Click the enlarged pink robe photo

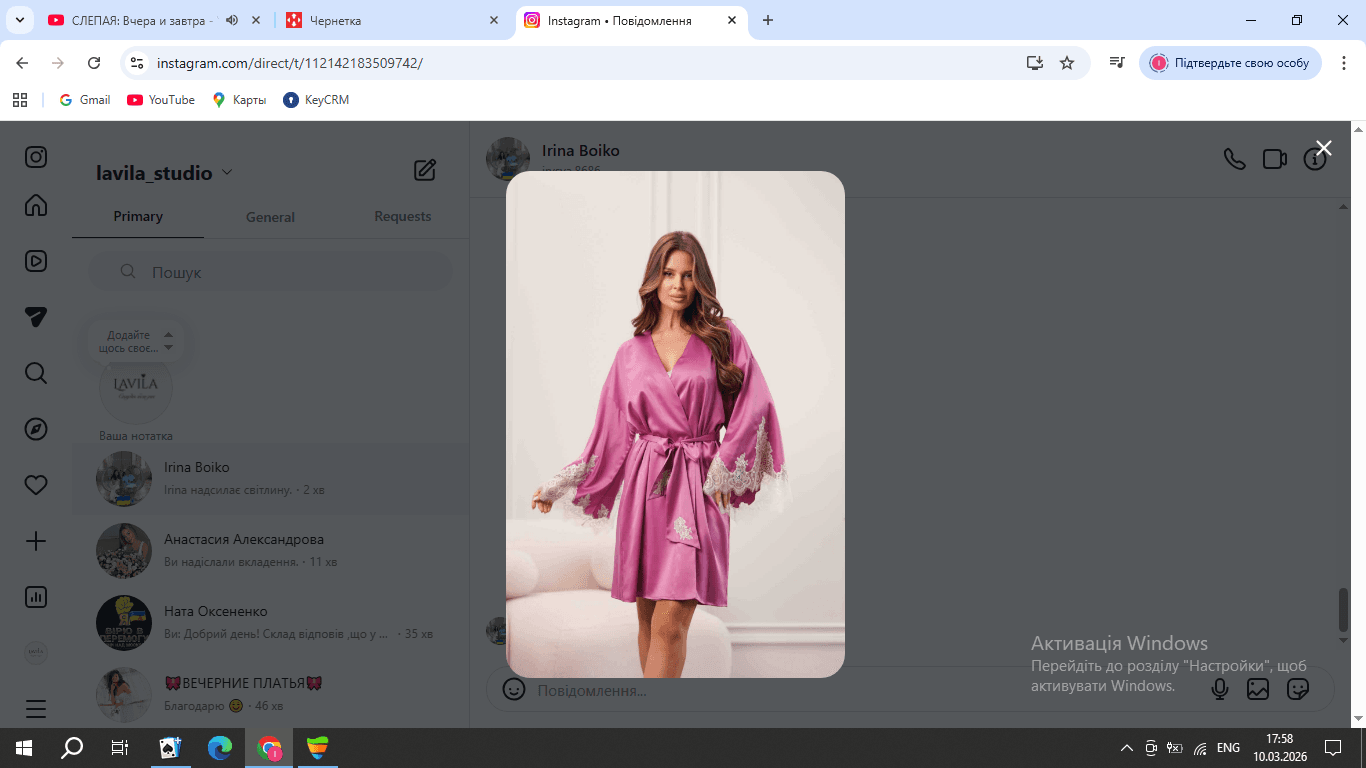[x=675, y=424]
